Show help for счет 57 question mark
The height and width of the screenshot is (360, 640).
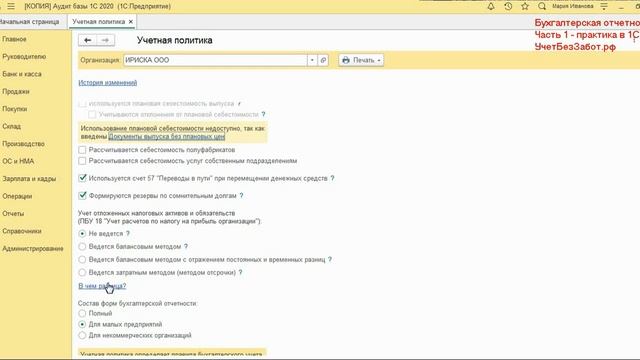(332, 178)
